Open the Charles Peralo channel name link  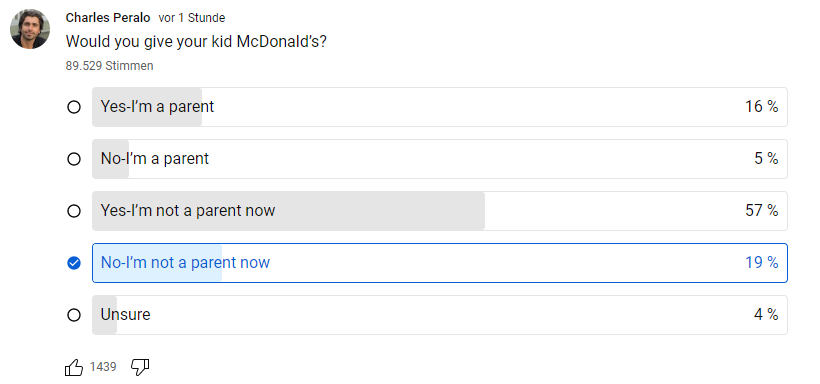[x=108, y=18]
